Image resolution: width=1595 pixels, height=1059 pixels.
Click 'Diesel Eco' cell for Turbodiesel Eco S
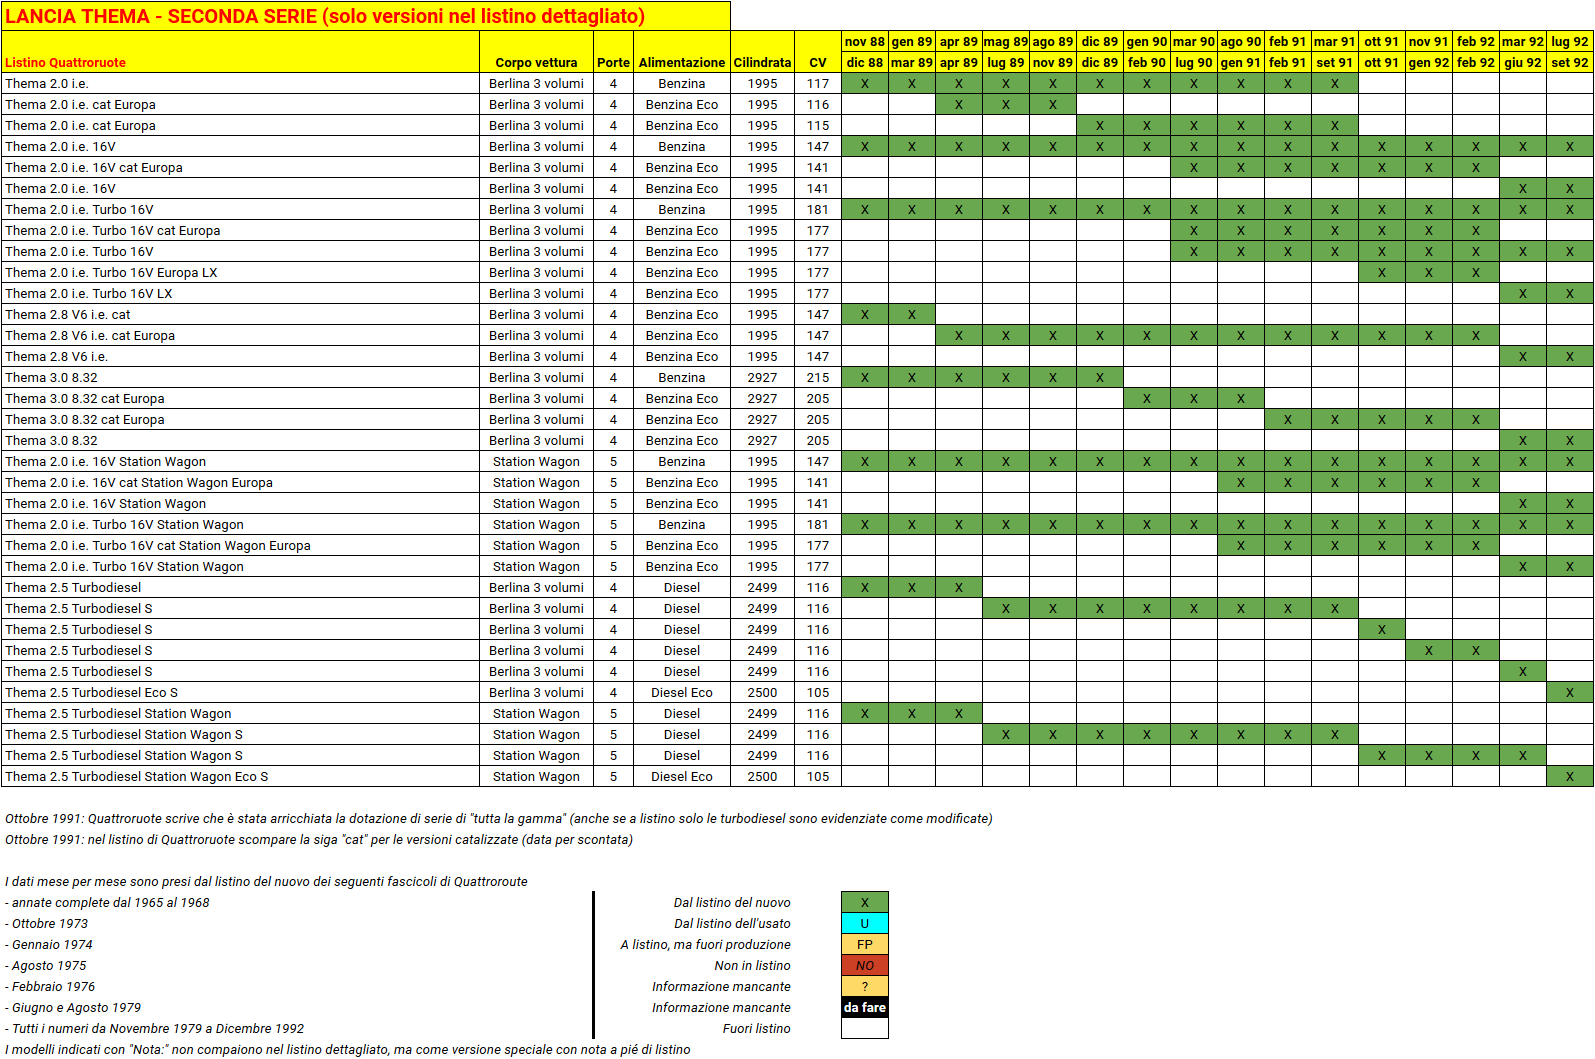click(682, 692)
